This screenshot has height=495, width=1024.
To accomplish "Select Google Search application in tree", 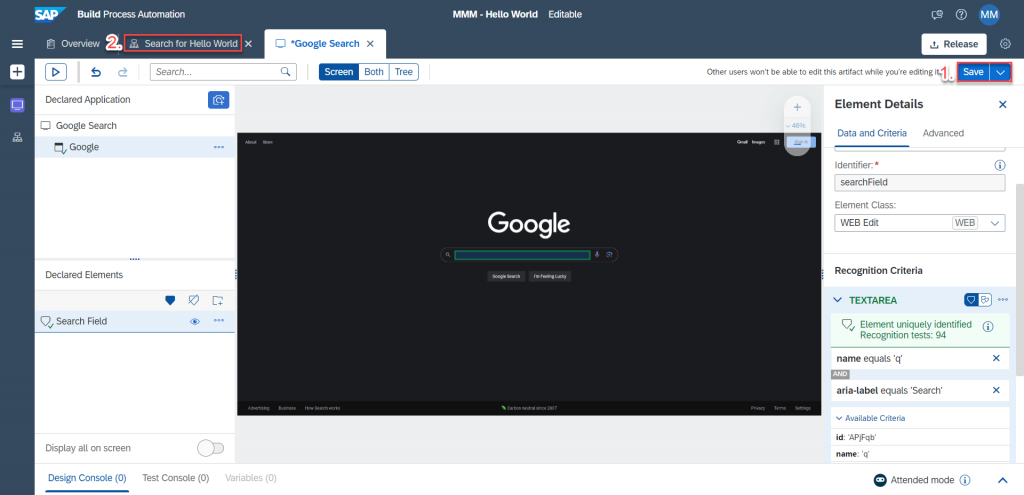I will pos(135,125).
